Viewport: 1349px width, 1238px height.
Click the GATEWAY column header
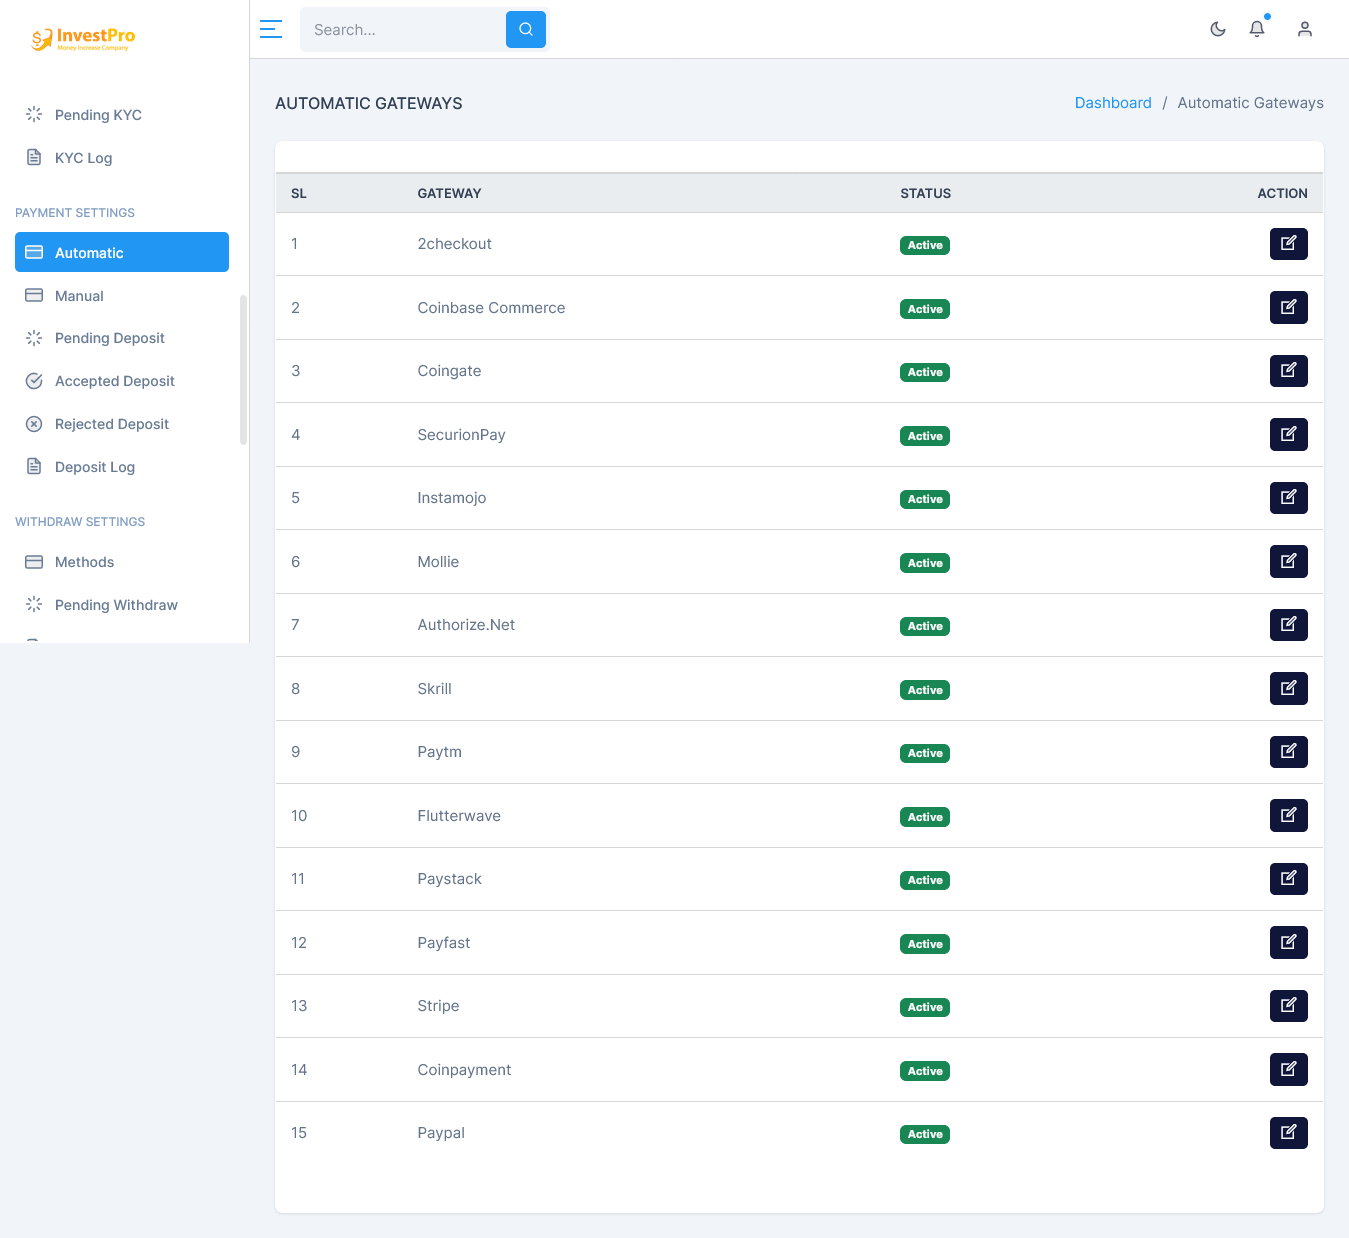coord(449,194)
